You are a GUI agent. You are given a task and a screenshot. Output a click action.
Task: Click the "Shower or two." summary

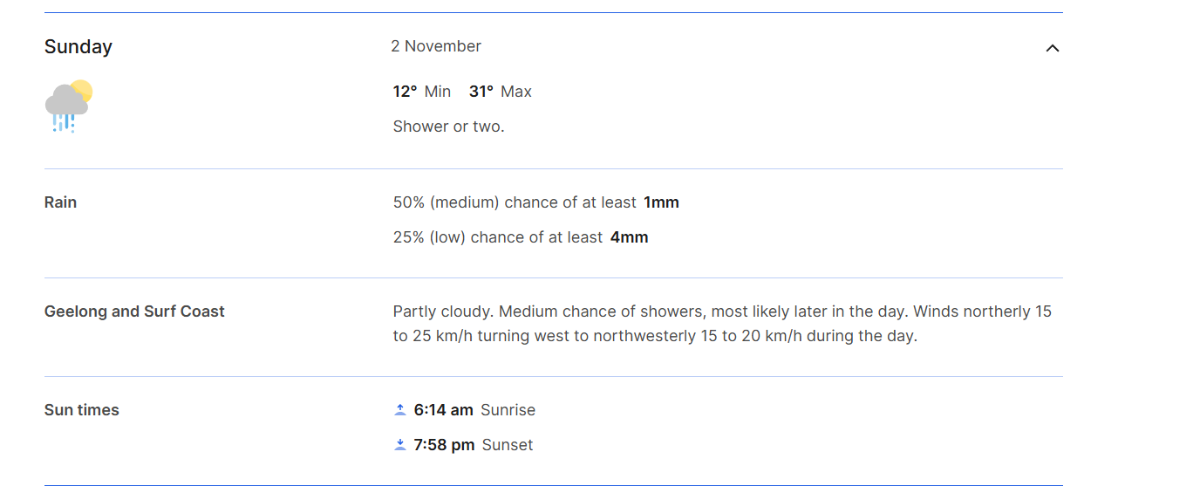pos(448,126)
